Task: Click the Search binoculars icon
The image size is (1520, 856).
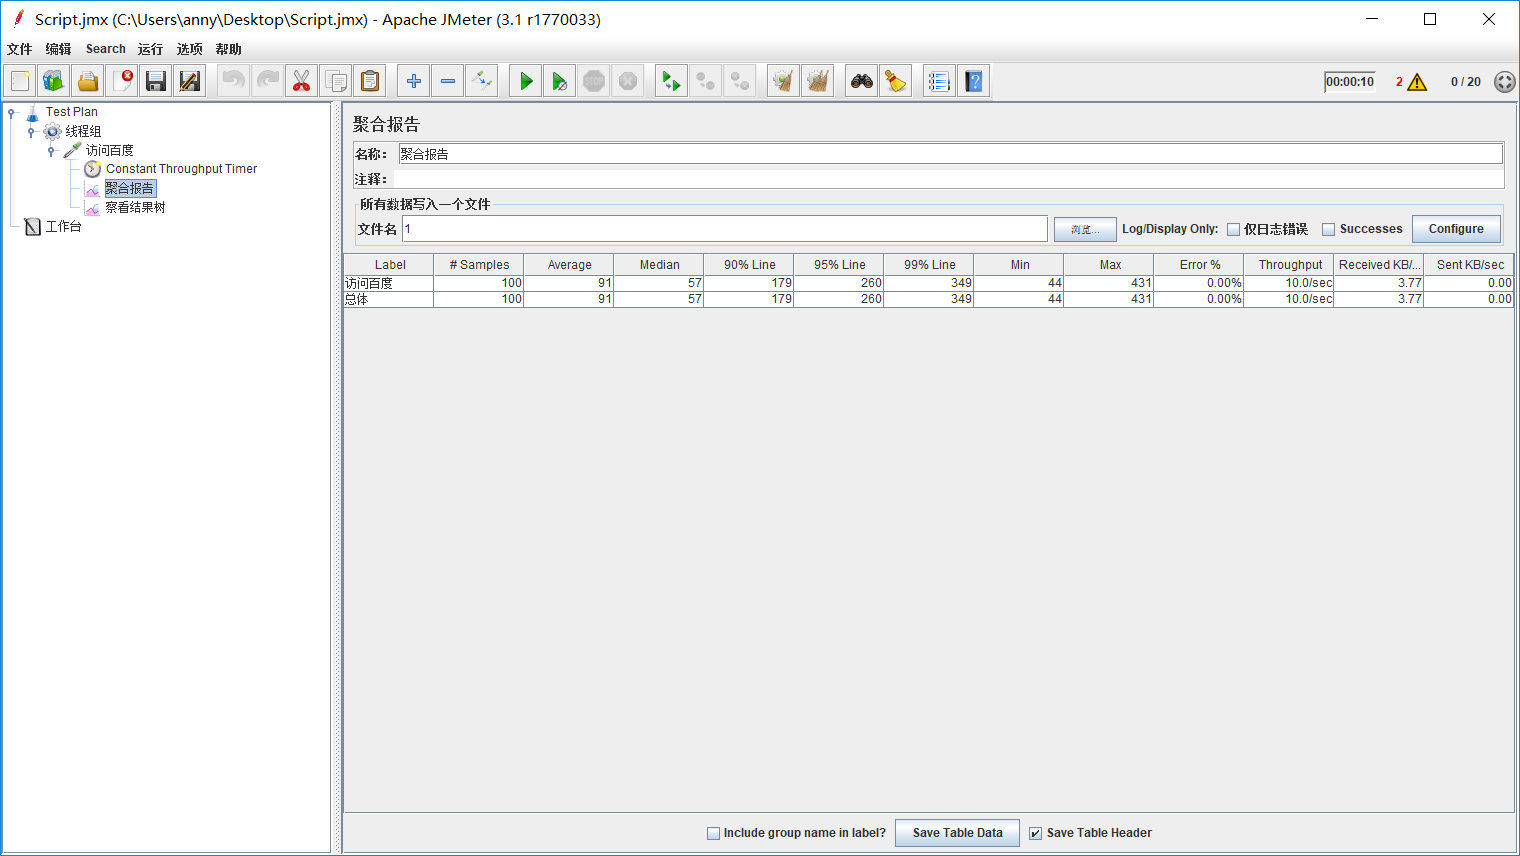Action: [x=861, y=81]
